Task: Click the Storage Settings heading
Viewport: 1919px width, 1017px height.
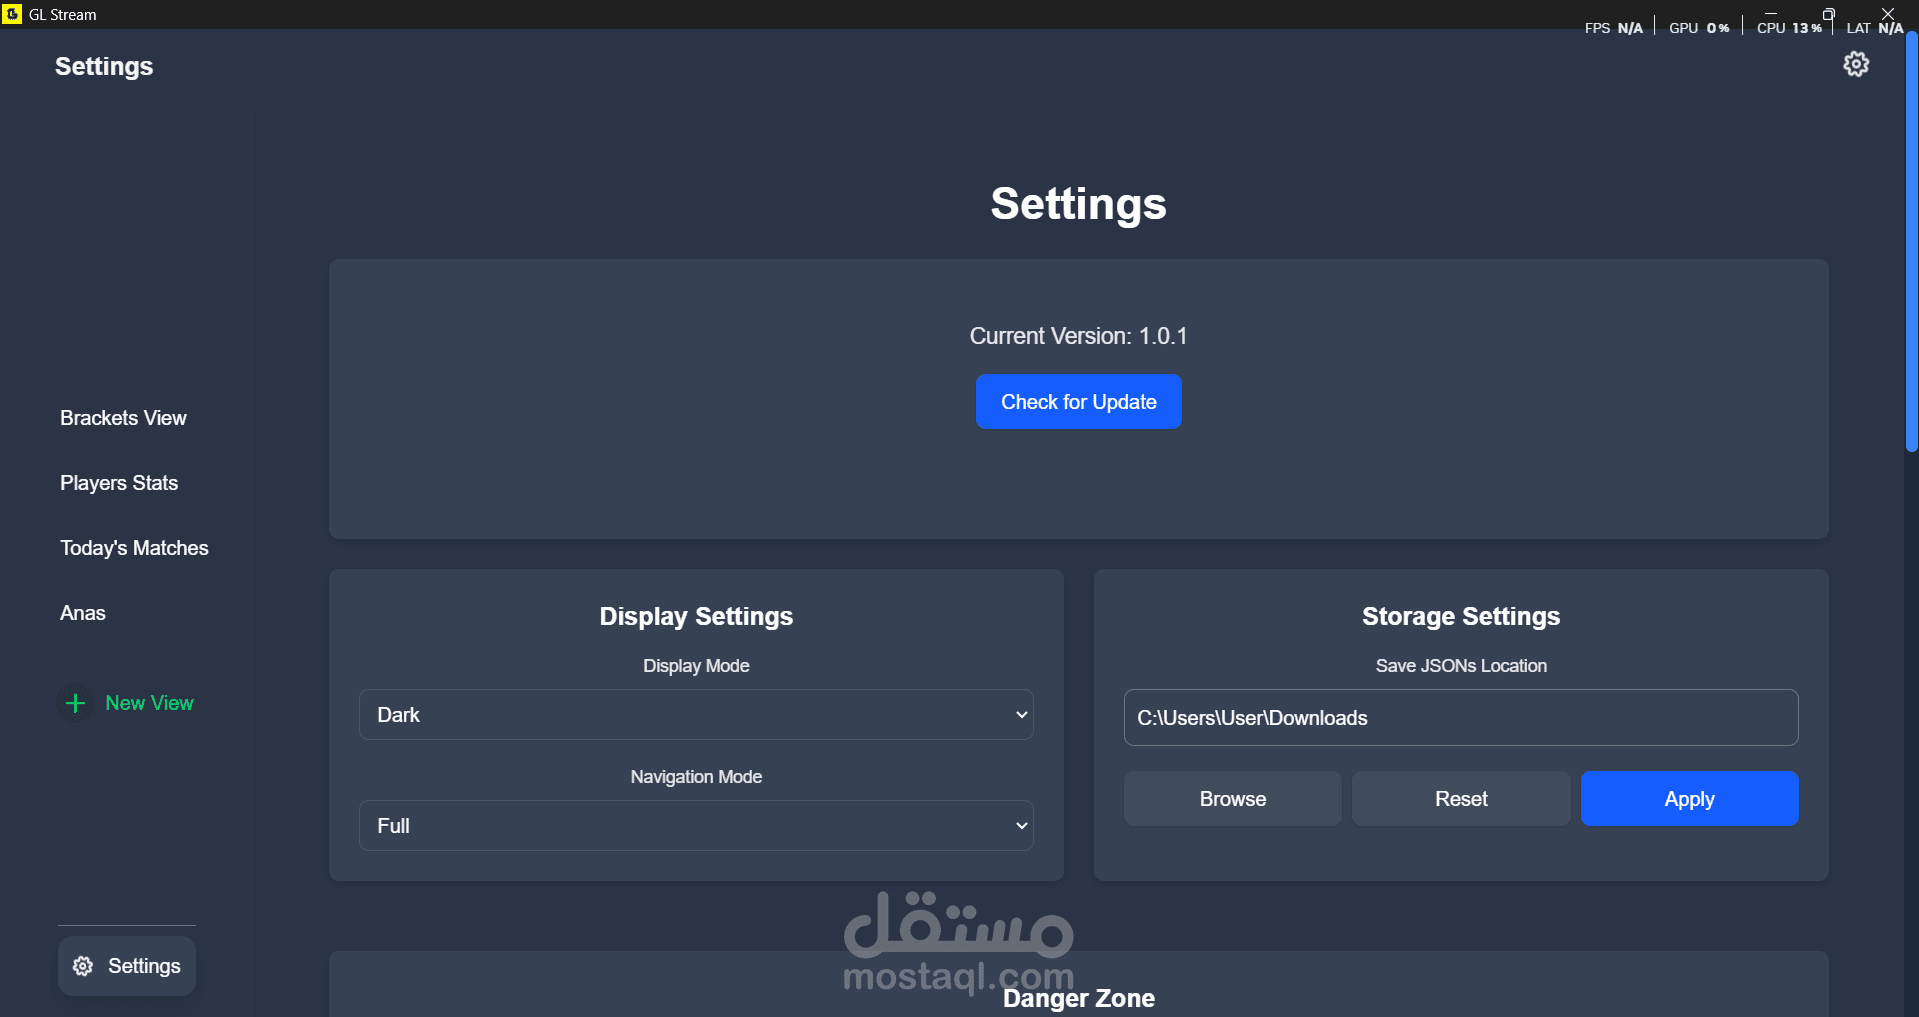Action: (x=1461, y=616)
